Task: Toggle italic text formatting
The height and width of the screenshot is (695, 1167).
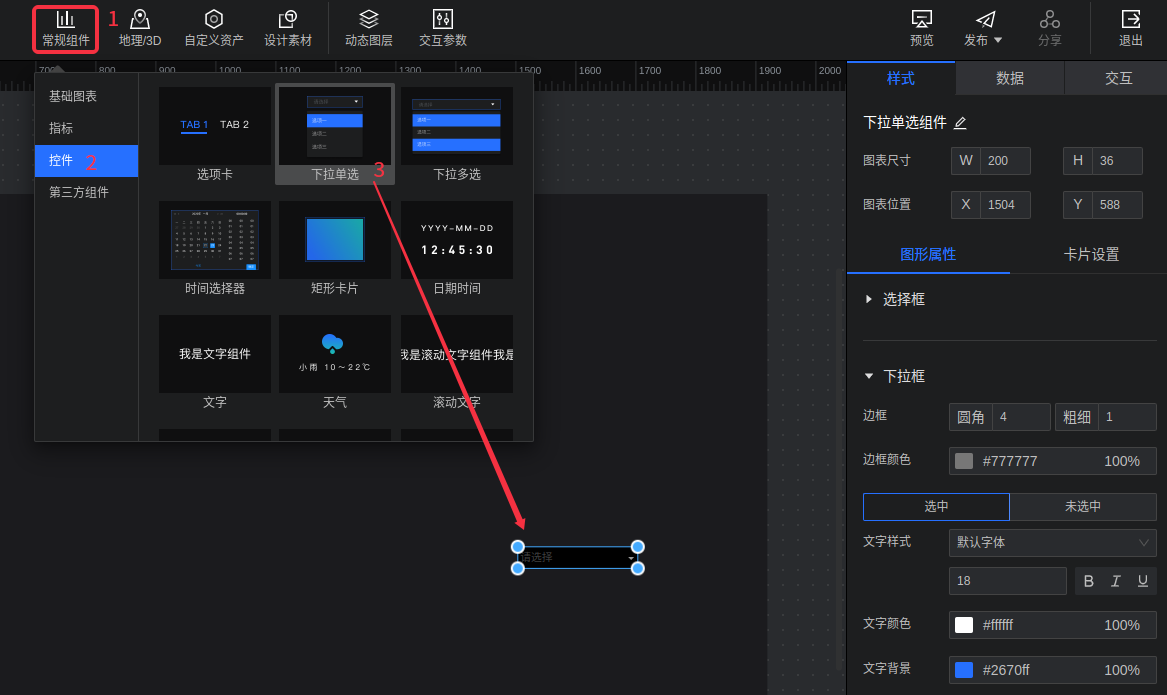Action: point(1116,581)
